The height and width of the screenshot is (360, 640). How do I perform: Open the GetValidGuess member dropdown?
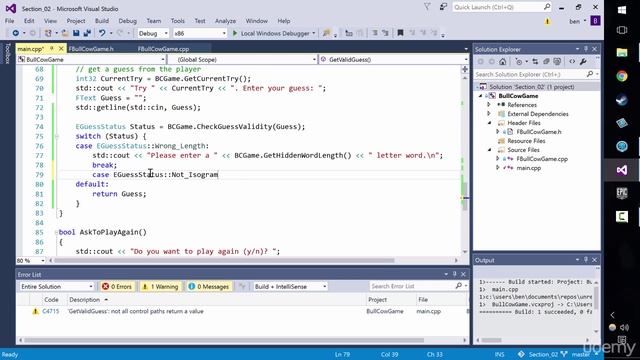[x=393, y=60]
